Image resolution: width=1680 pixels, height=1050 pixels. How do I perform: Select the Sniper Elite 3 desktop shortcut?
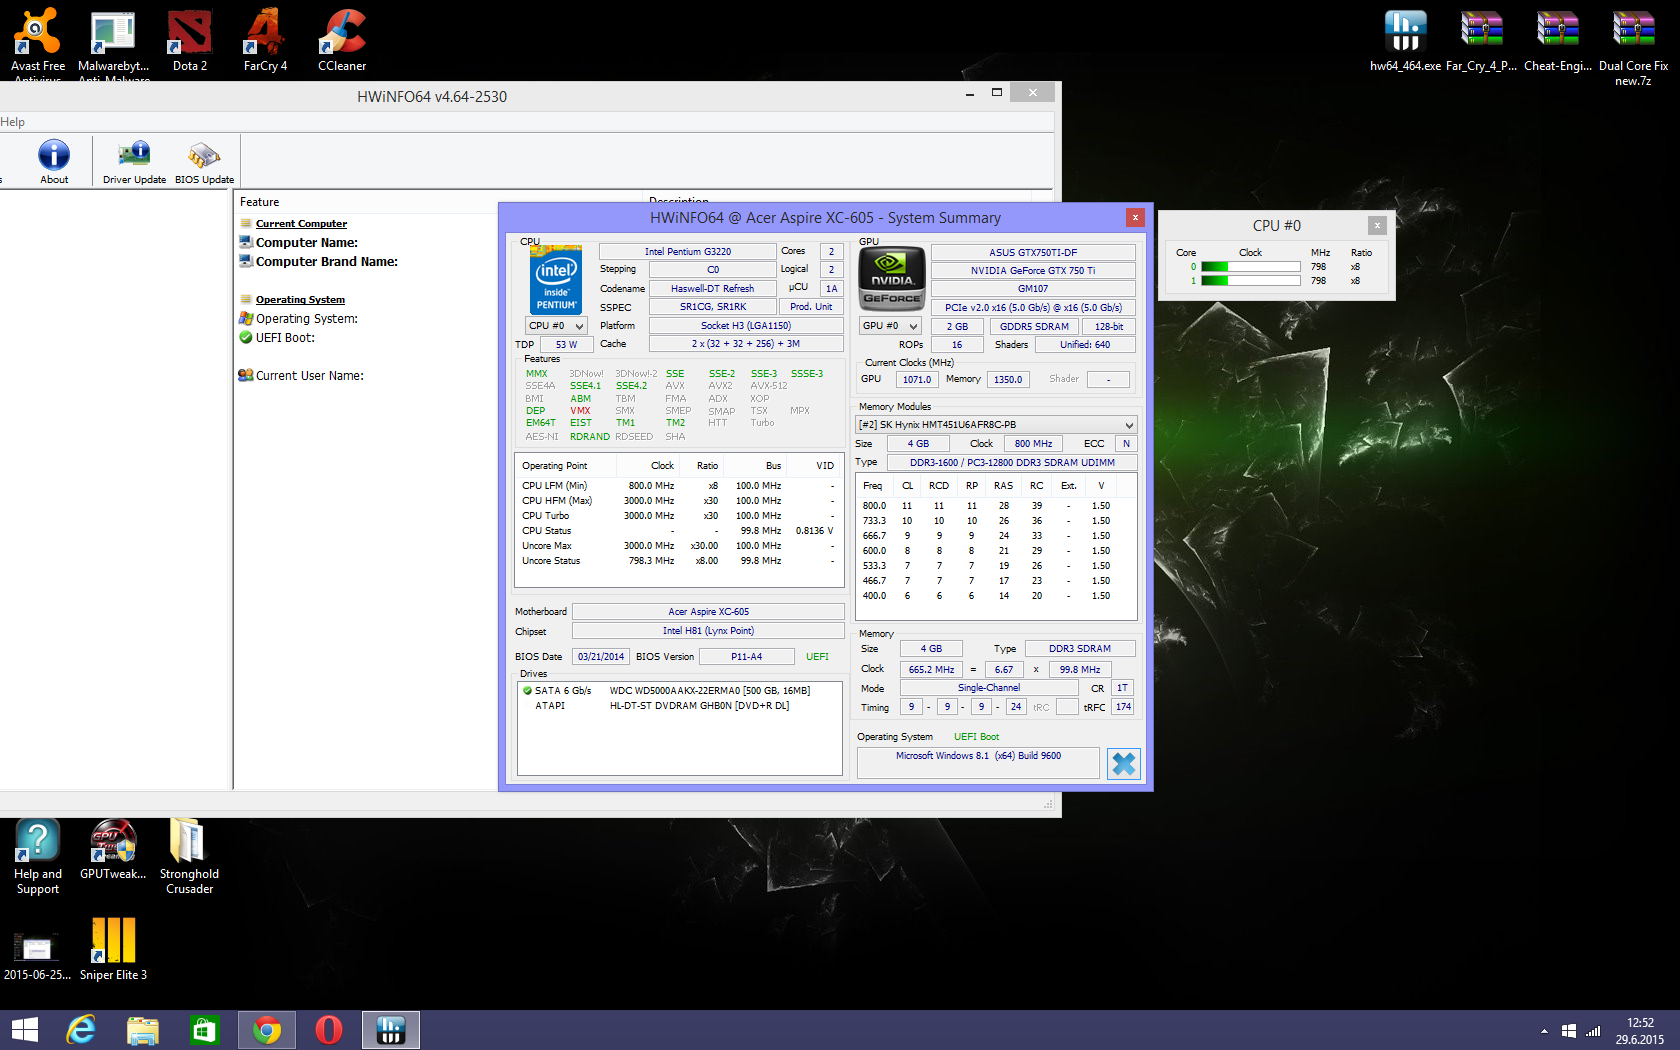tap(113, 949)
